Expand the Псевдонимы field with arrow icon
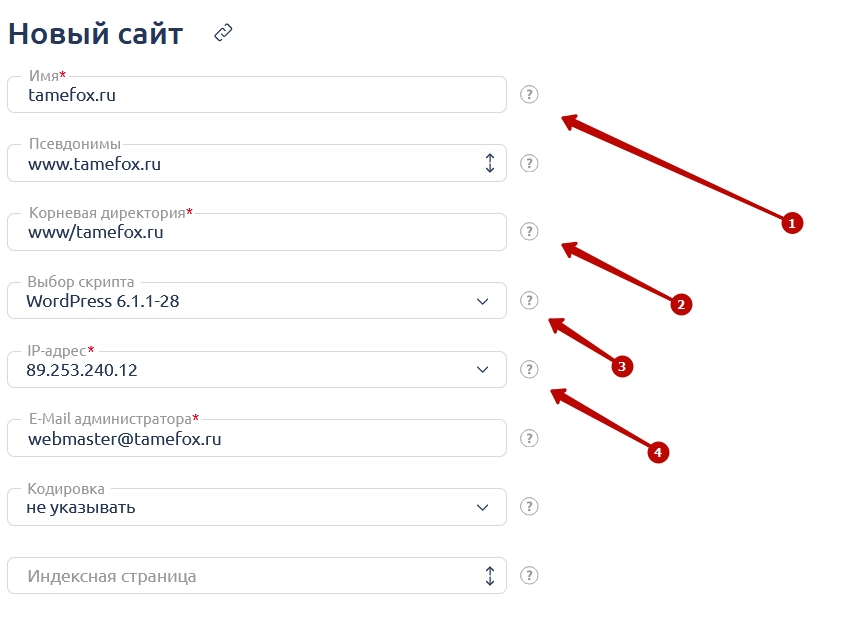The width and height of the screenshot is (854, 620). pyautogui.click(x=490, y=163)
